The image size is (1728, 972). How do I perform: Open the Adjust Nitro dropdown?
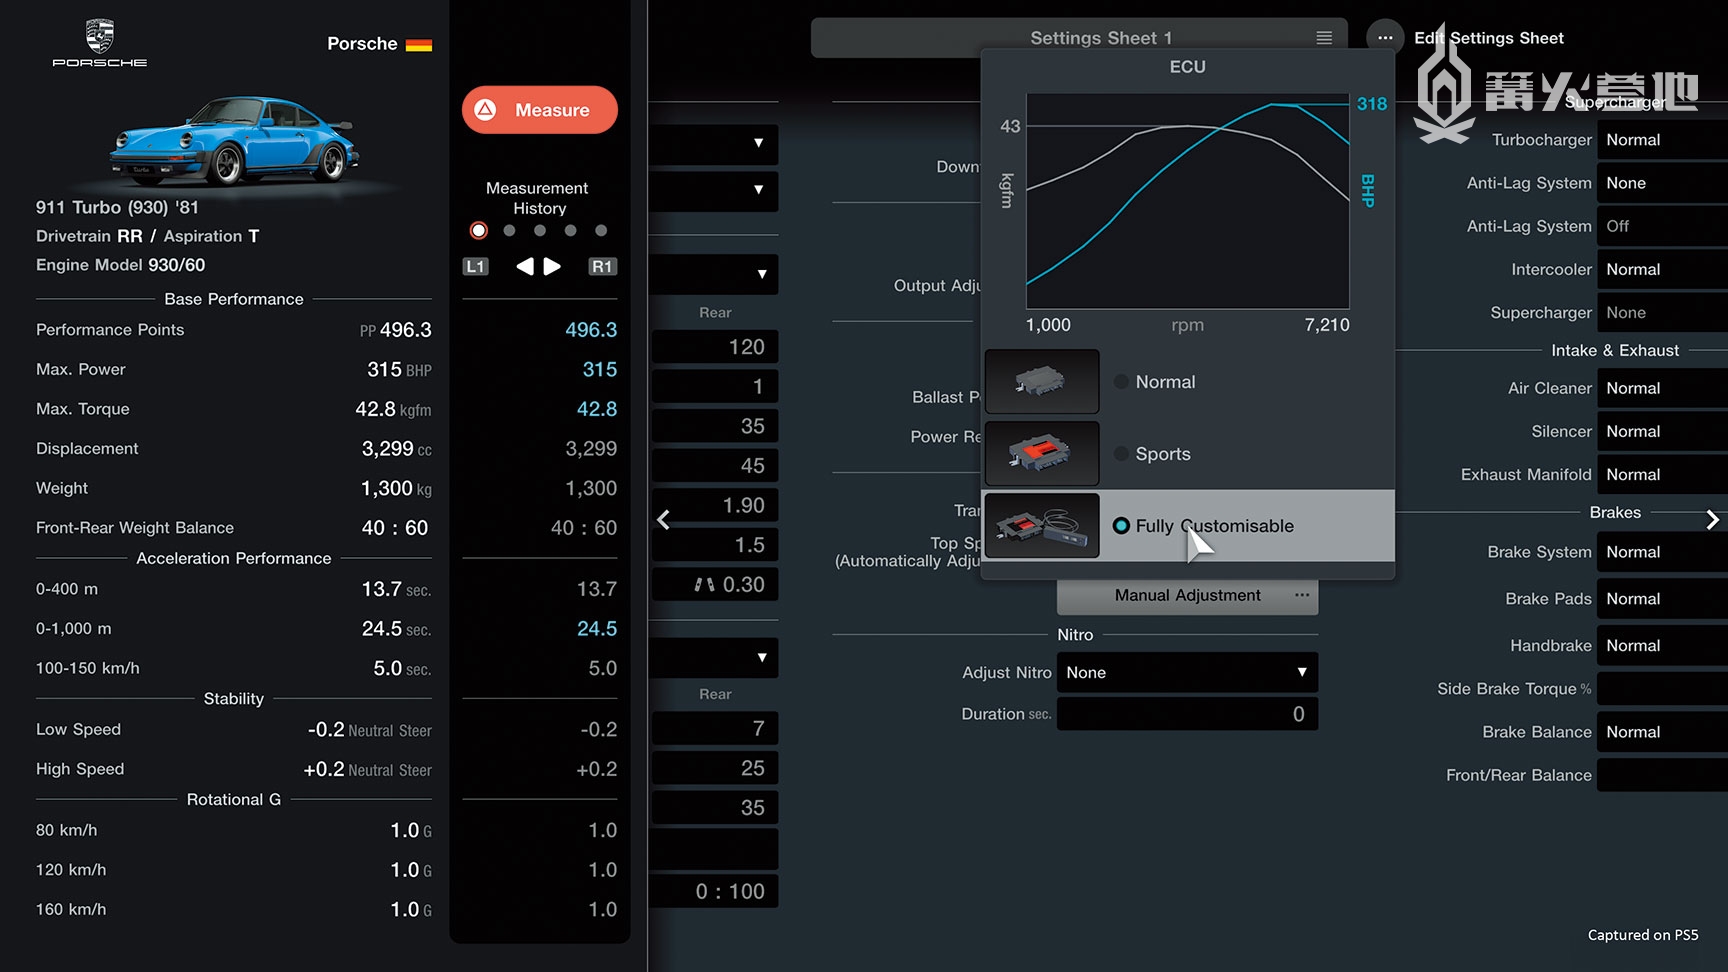pyautogui.click(x=1187, y=672)
